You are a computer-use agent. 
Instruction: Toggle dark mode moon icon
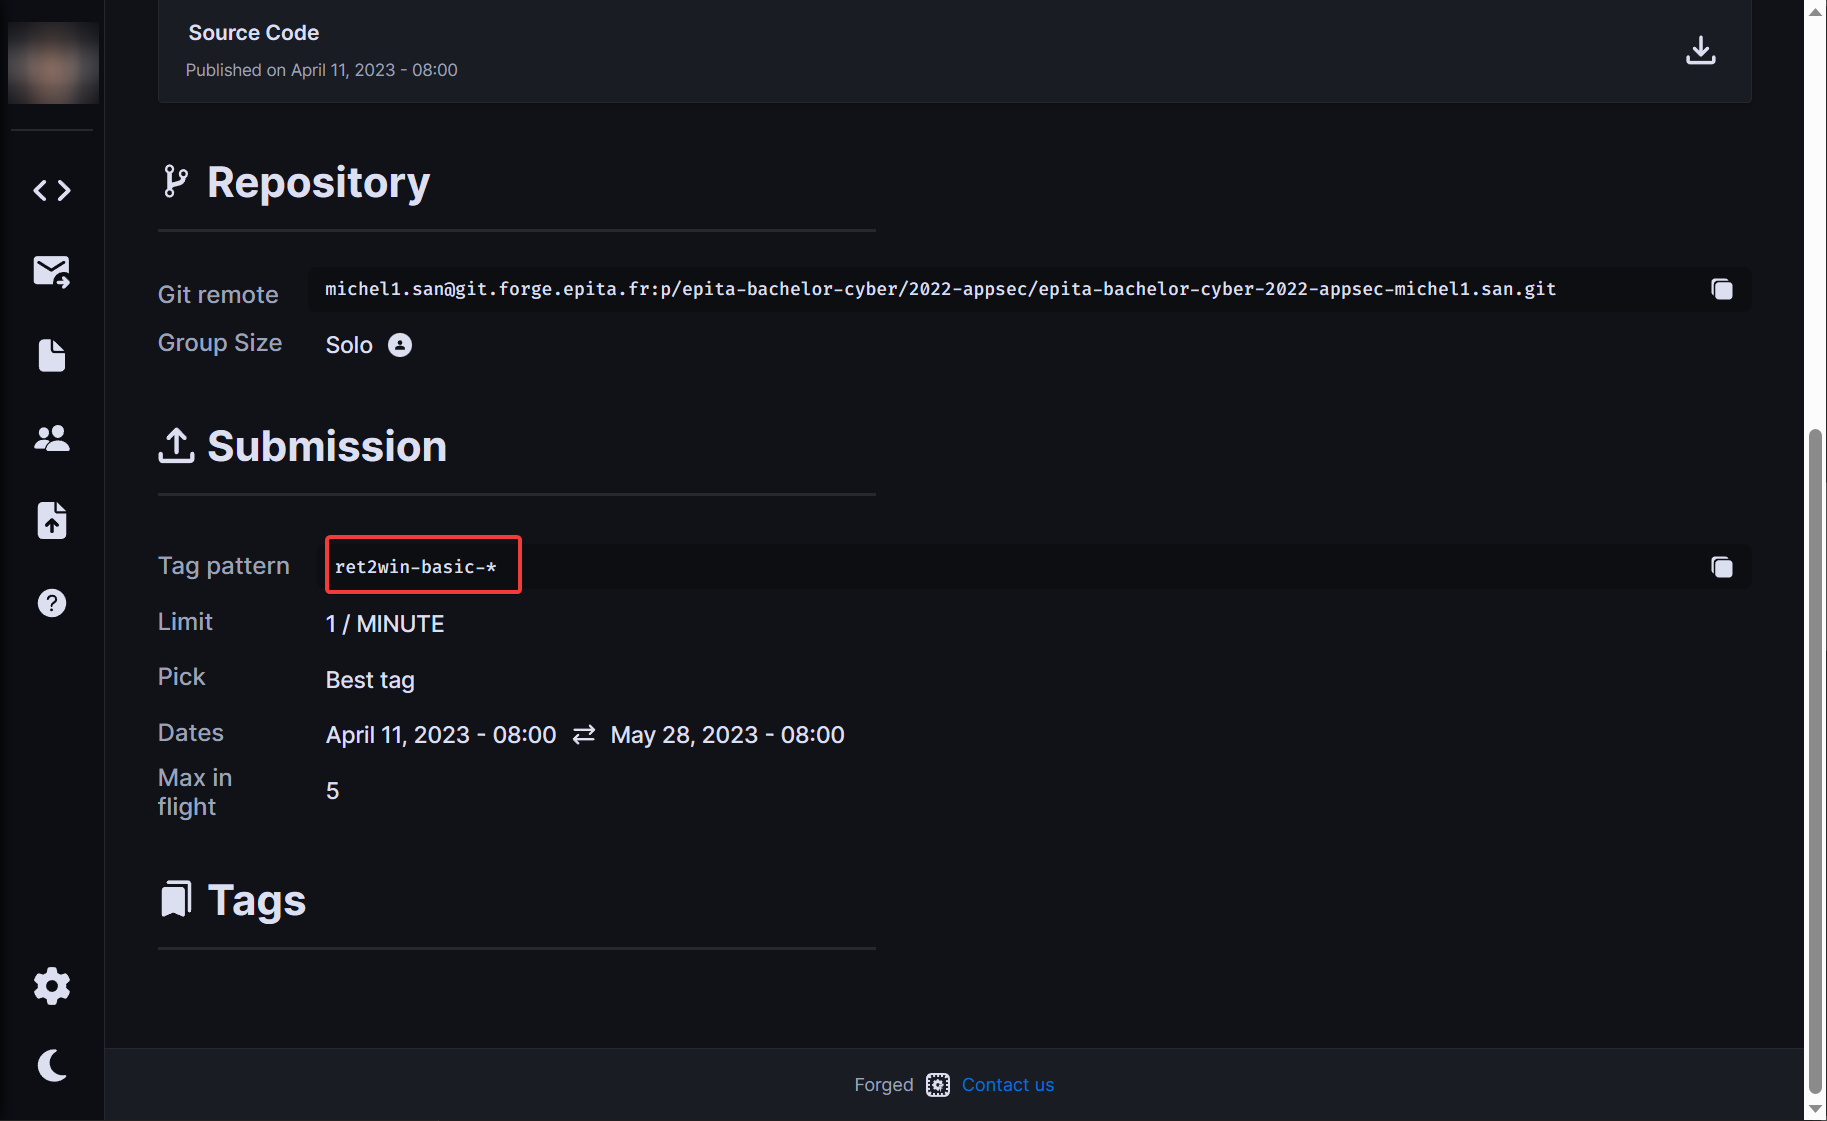[x=52, y=1066]
